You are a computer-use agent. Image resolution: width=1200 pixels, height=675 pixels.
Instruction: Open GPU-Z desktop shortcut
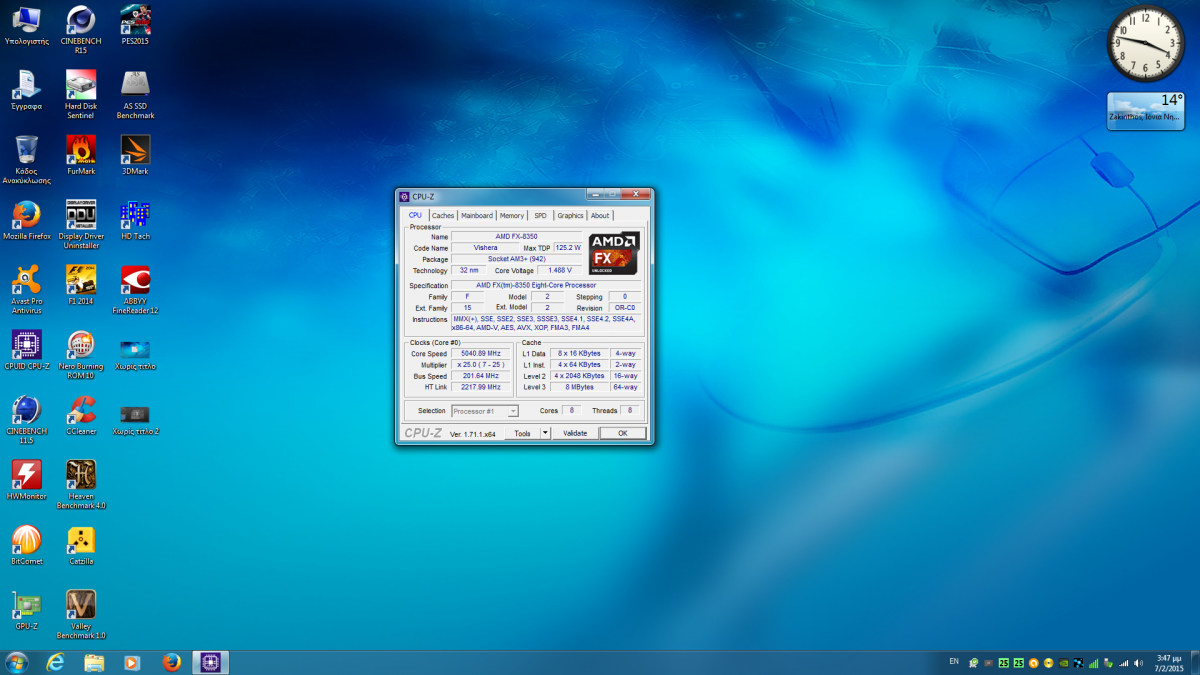pyautogui.click(x=27, y=610)
